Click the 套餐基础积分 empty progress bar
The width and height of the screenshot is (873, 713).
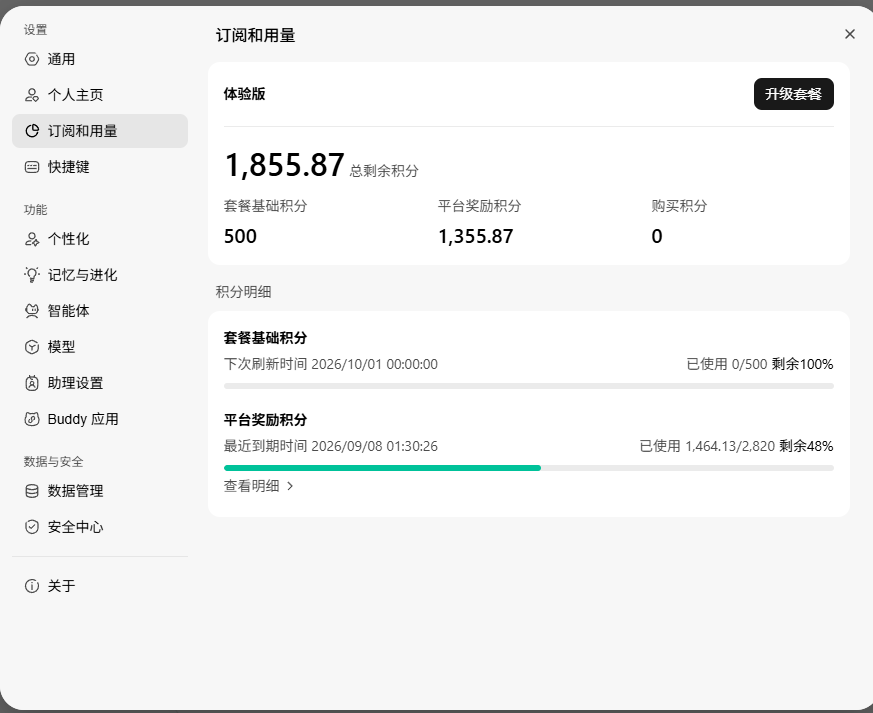[x=529, y=386]
